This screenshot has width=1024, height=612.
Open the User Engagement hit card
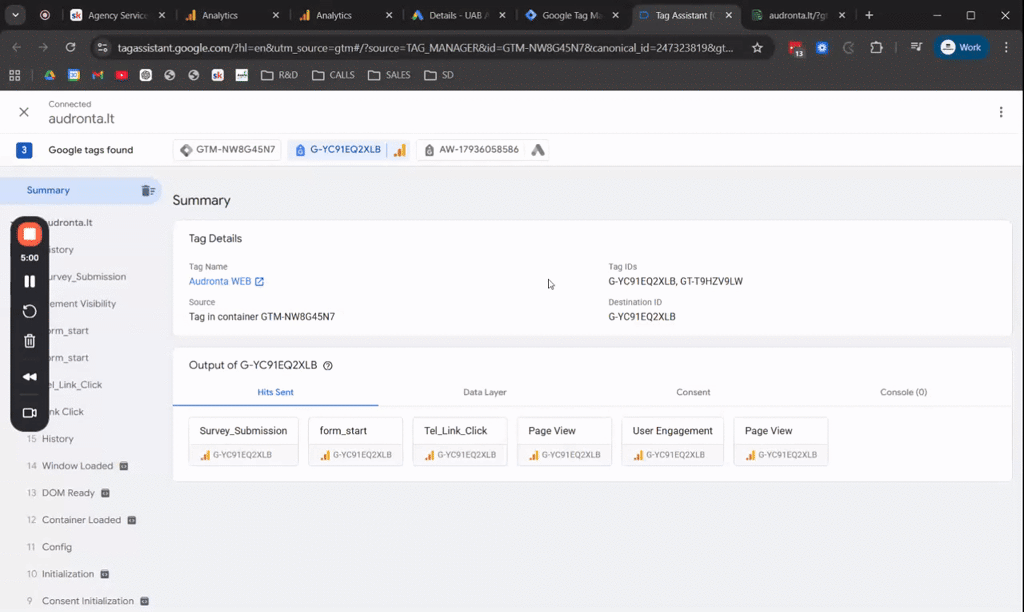(672, 442)
